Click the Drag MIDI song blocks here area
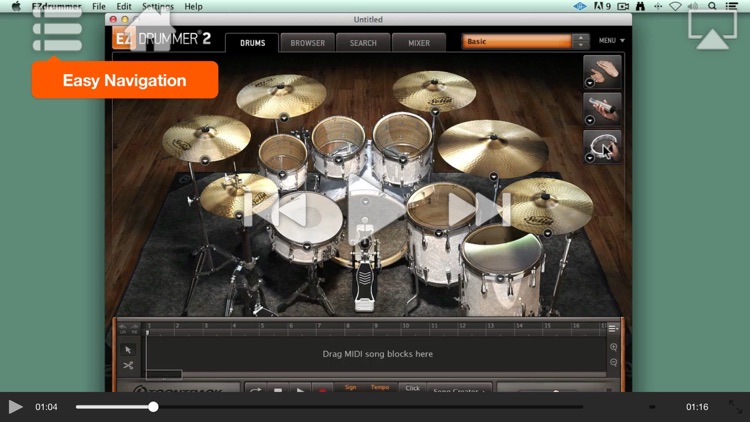750x422 pixels. 377,354
